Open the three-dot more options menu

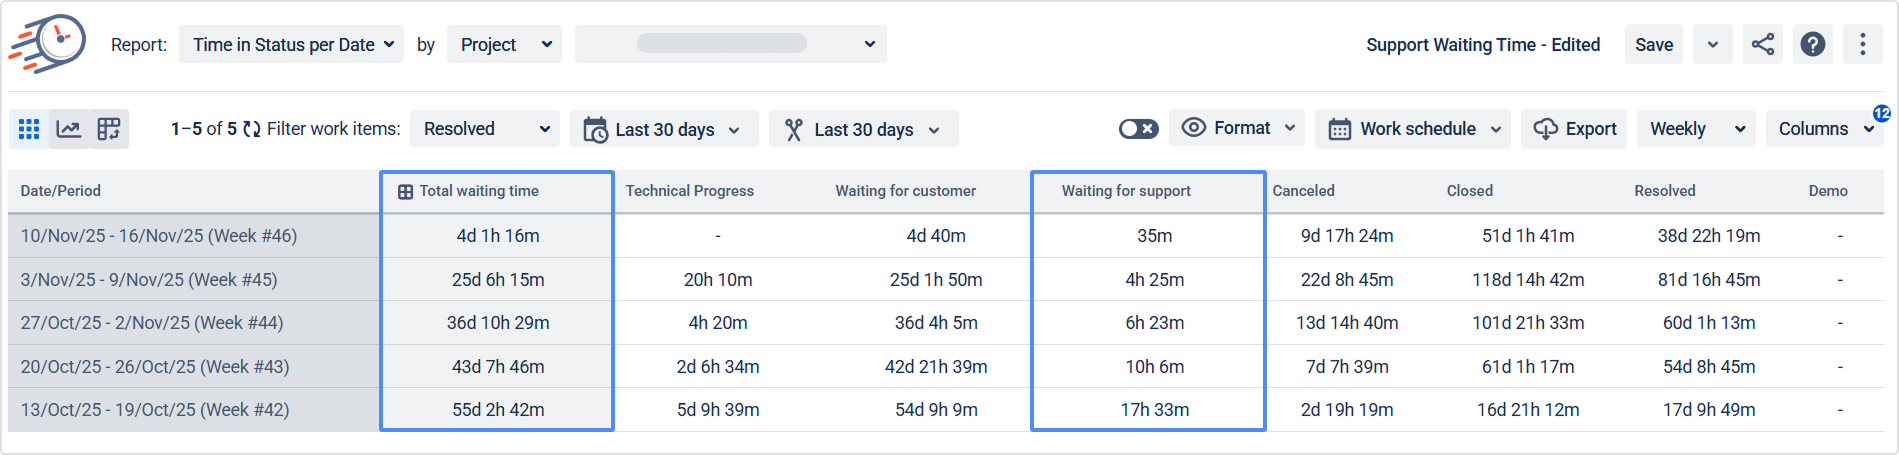pos(1862,44)
